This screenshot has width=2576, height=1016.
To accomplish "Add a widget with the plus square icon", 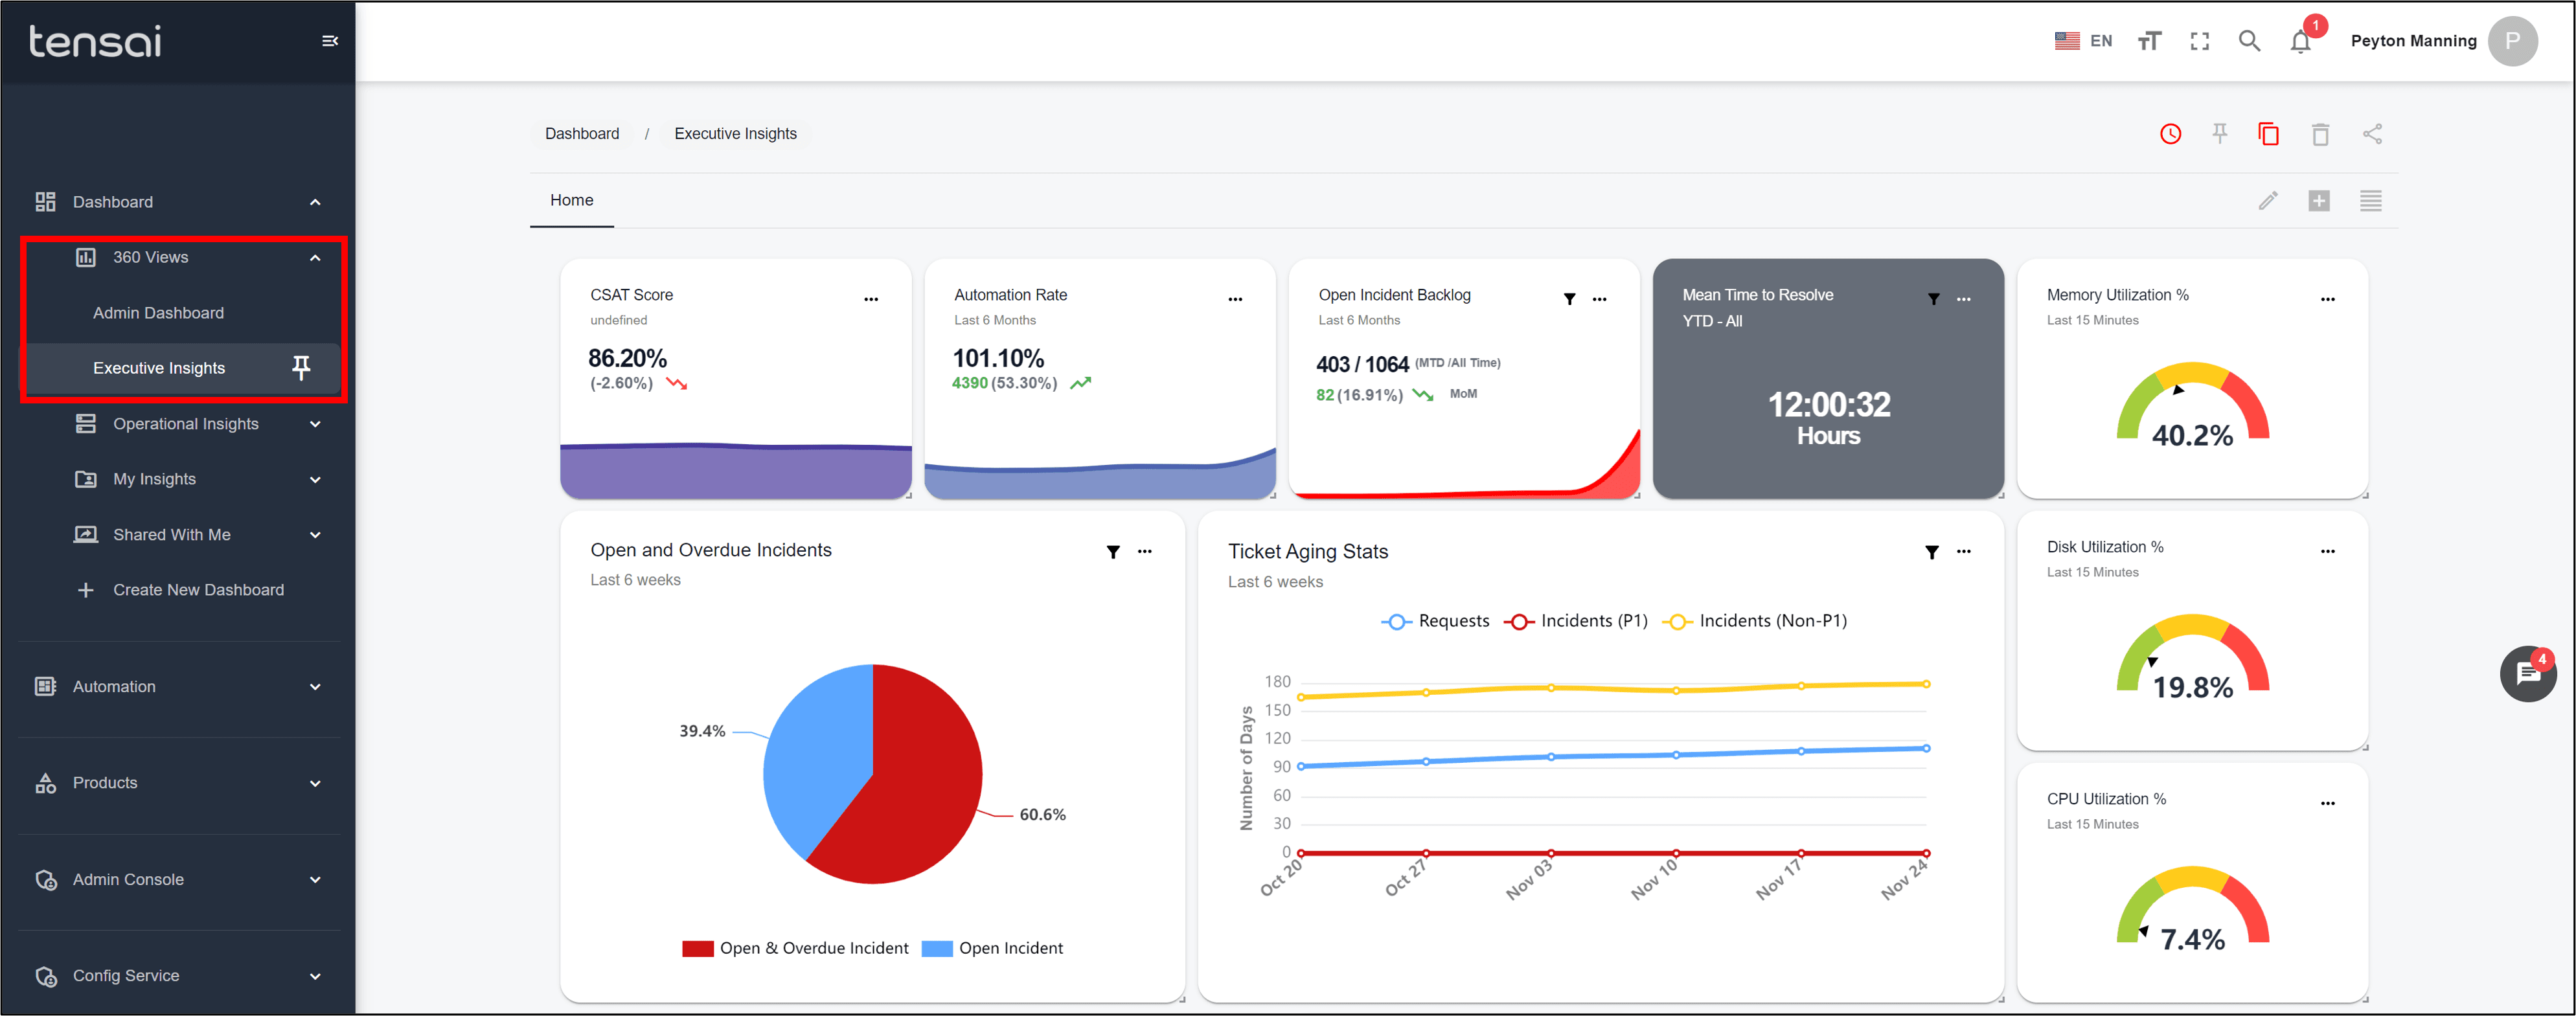I will click(2319, 201).
